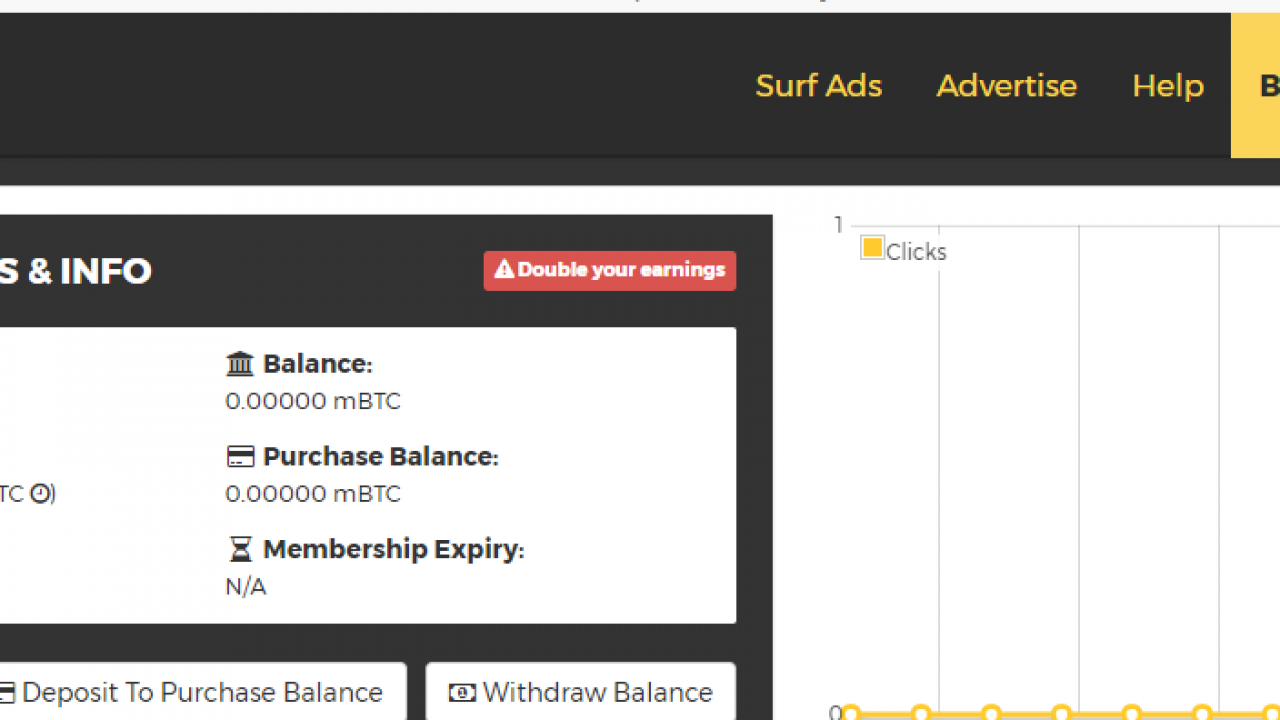Select the leftmost data point on the Clicks chart
The height and width of the screenshot is (720, 1280).
pyautogui.click(x=850, y=714)
